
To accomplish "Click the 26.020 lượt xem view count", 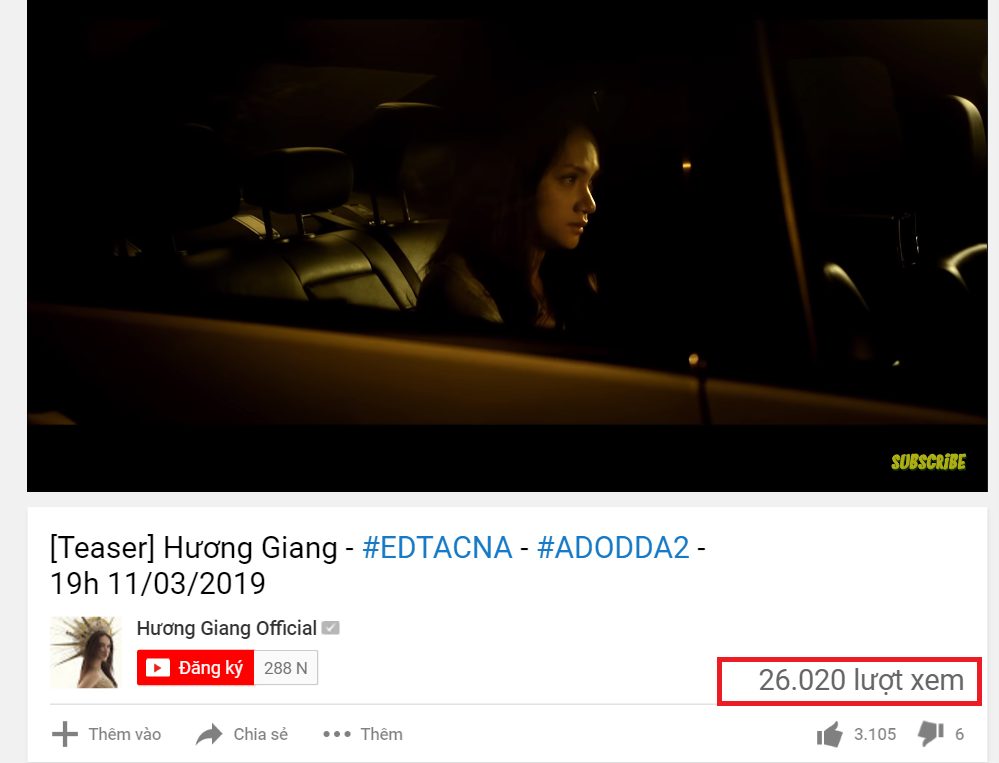I will pyautogui.click(x=861, y=681).
